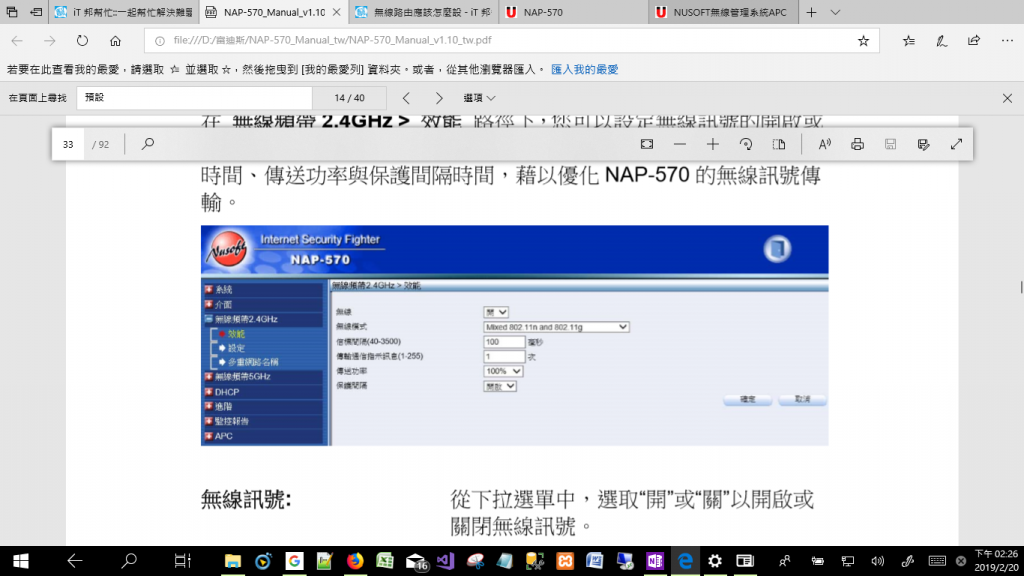The width and height of the screenshot is (1024, 576).
Task: Open volume control in system tray
Action: tap(878, 561)
